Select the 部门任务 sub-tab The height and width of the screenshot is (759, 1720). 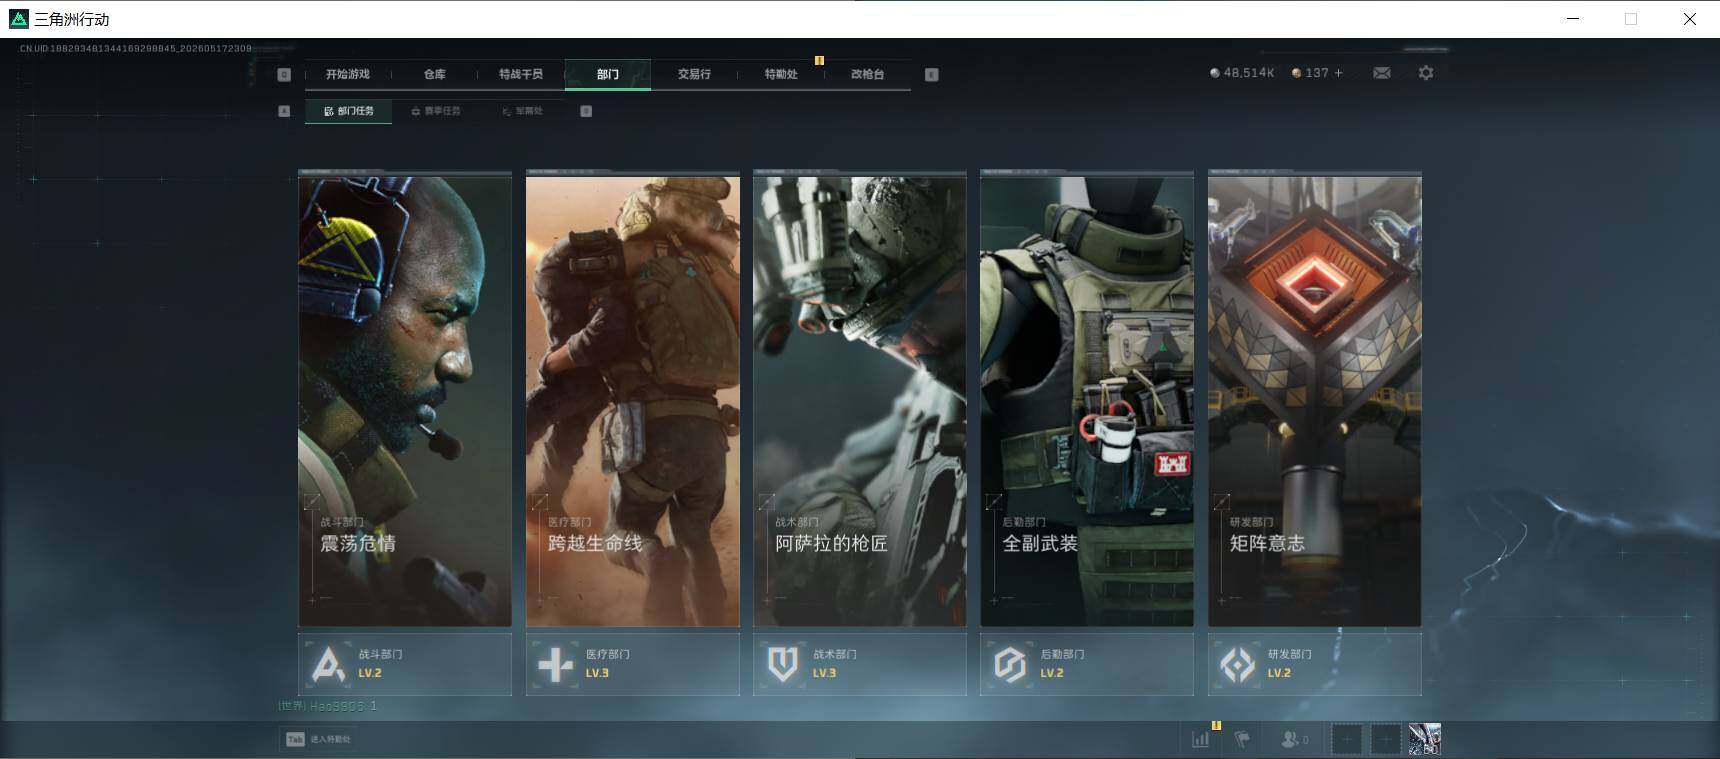coord(349,111)
